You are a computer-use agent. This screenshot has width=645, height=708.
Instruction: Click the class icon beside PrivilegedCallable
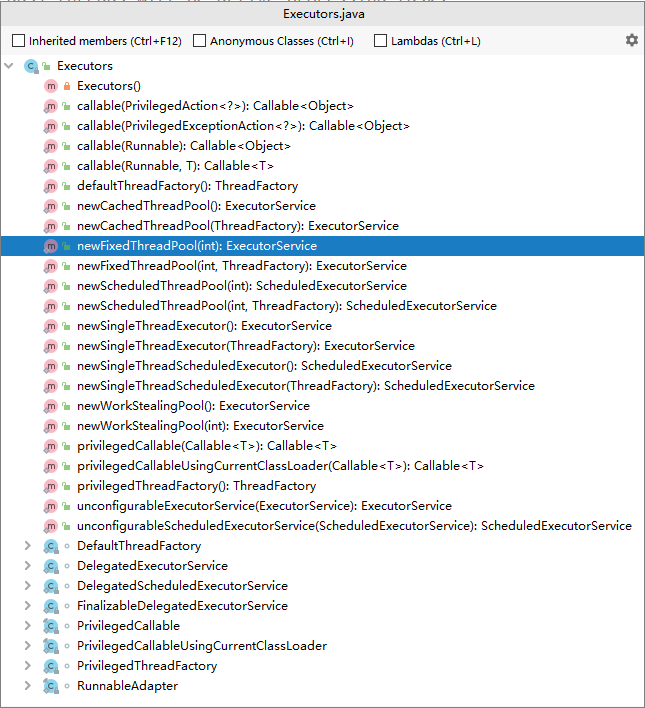[x=51, y=626]
